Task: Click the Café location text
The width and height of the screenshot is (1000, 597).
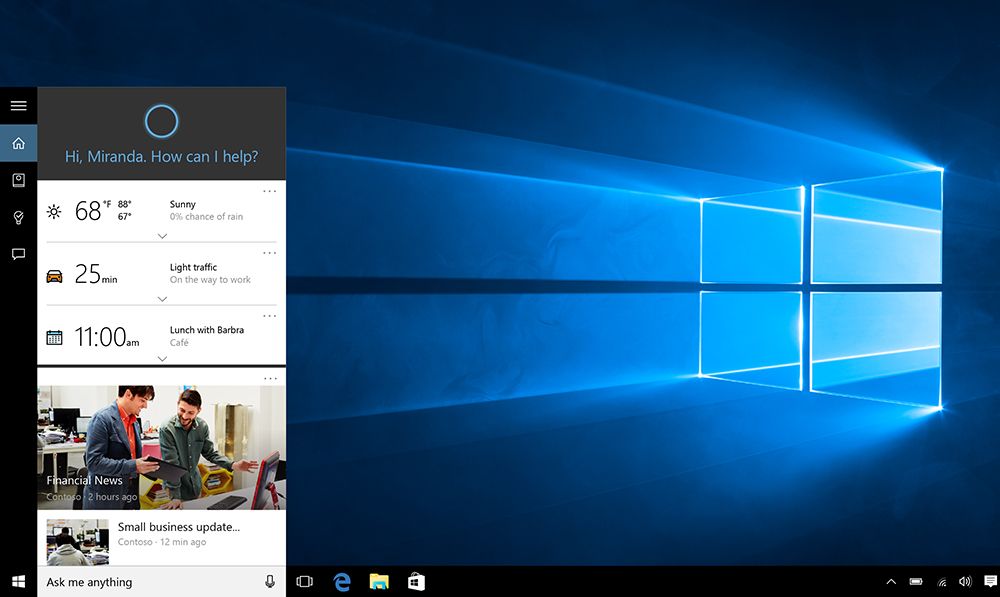Action: pos(179,343)
